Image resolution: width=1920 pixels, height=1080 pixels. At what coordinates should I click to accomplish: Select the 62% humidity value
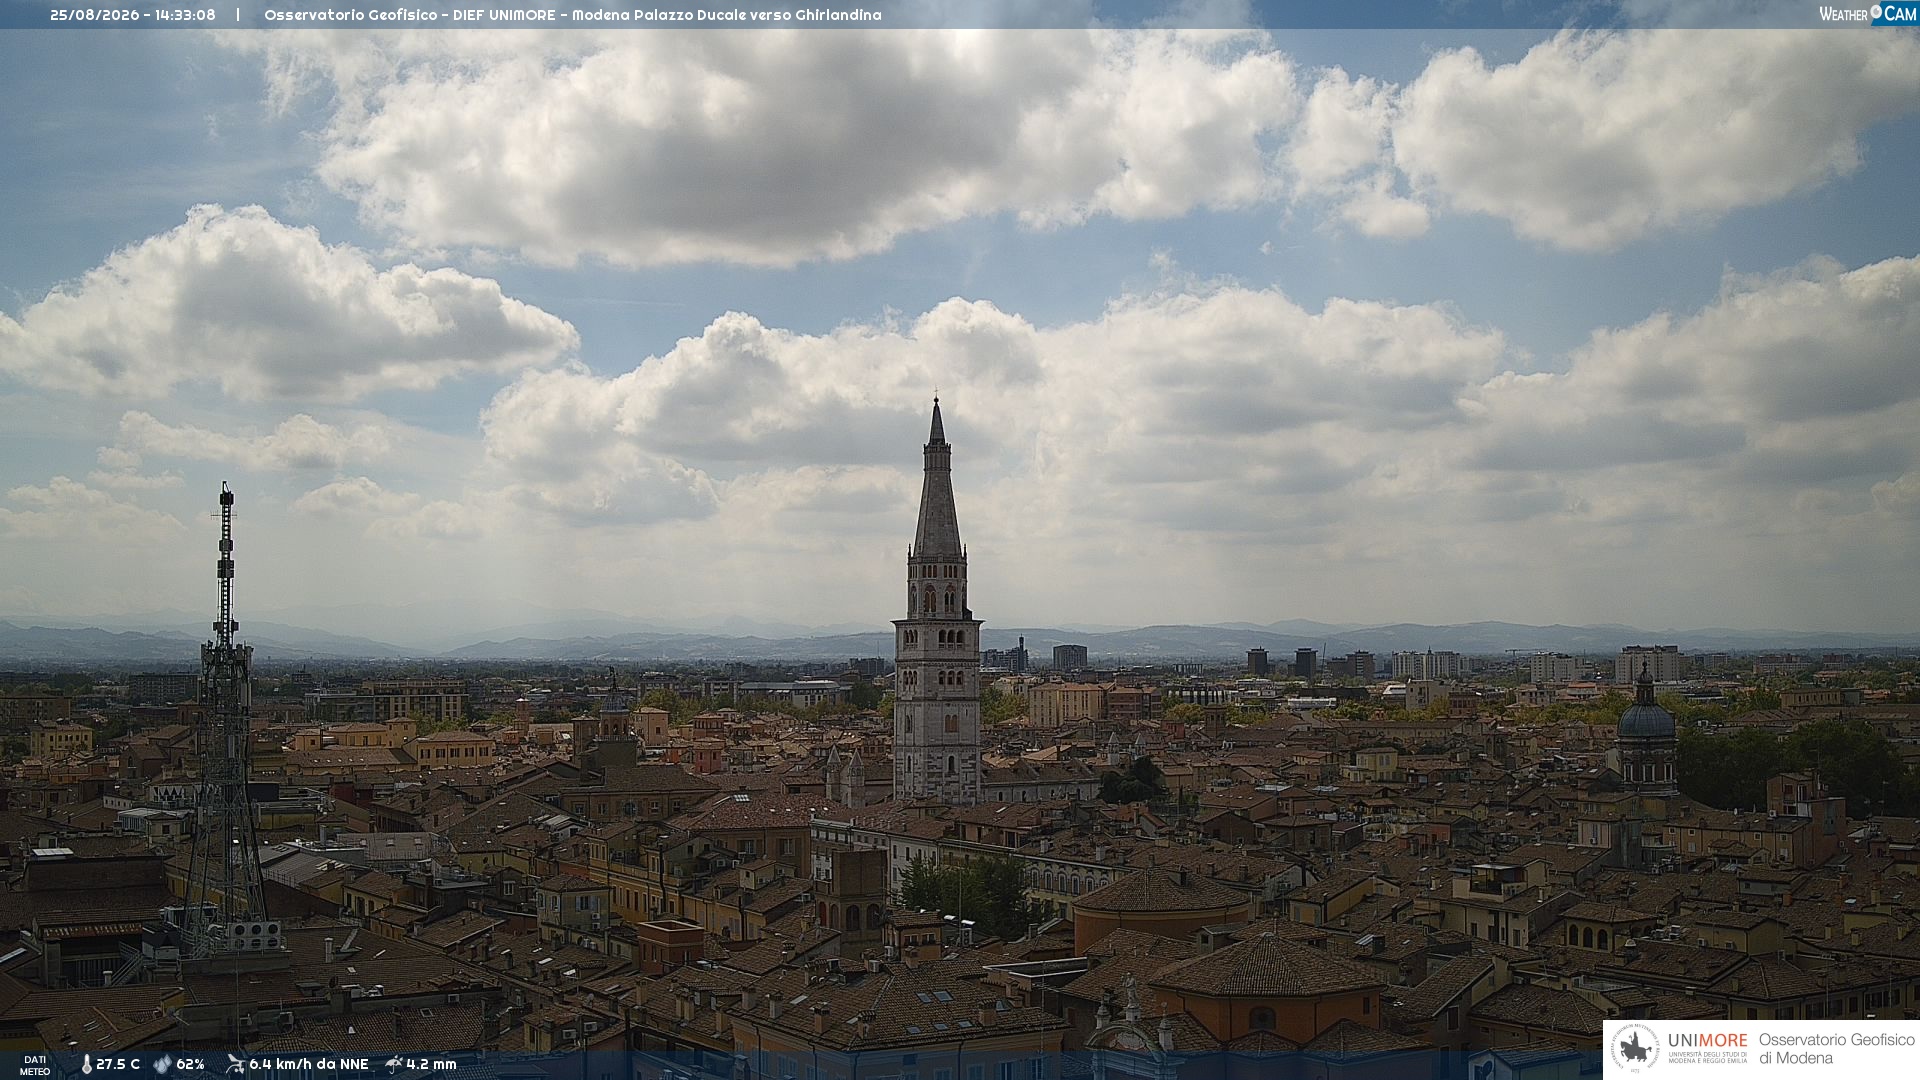[x=190, y=1065]
